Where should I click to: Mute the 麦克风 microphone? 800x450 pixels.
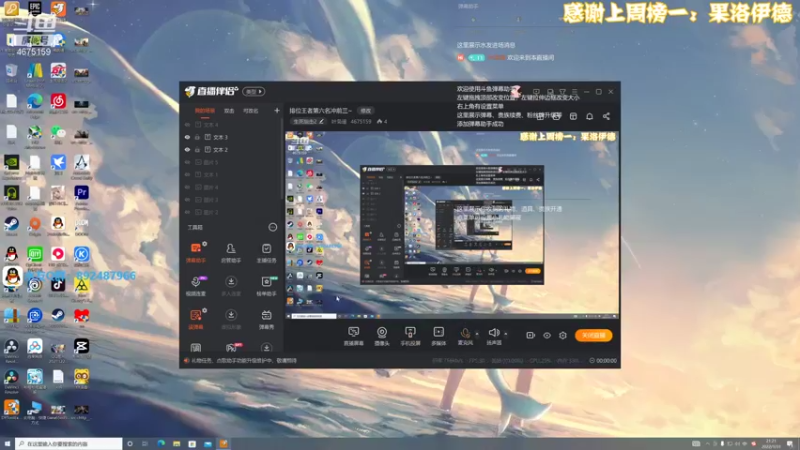click(x=465, y=336)
